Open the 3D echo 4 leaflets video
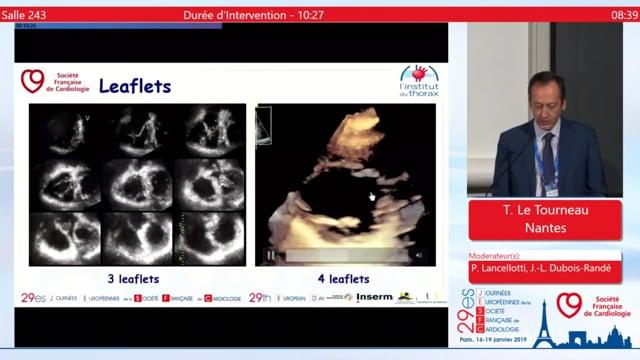Image resolution: width=640 pixels, height=360 pixels. coord(345,185)
